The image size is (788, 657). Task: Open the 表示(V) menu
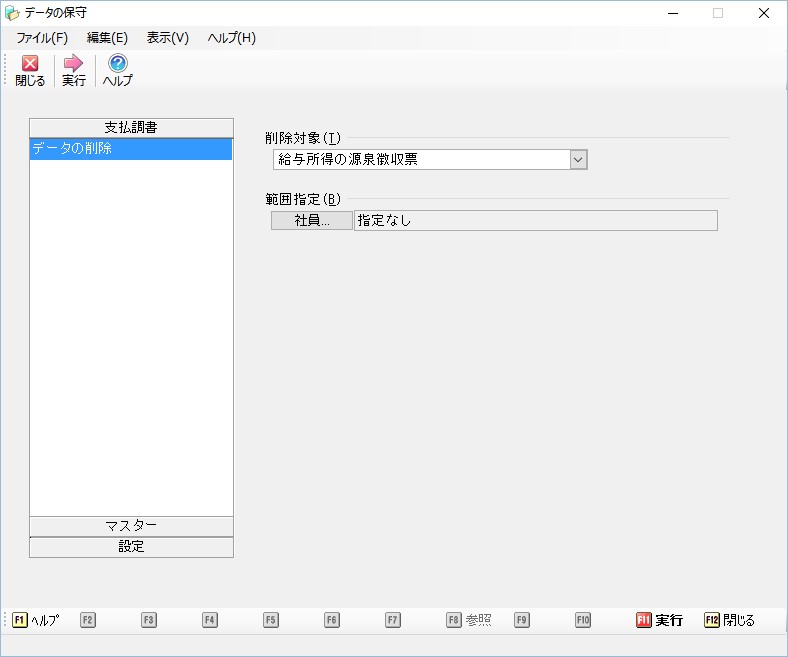tap(167, 38)
